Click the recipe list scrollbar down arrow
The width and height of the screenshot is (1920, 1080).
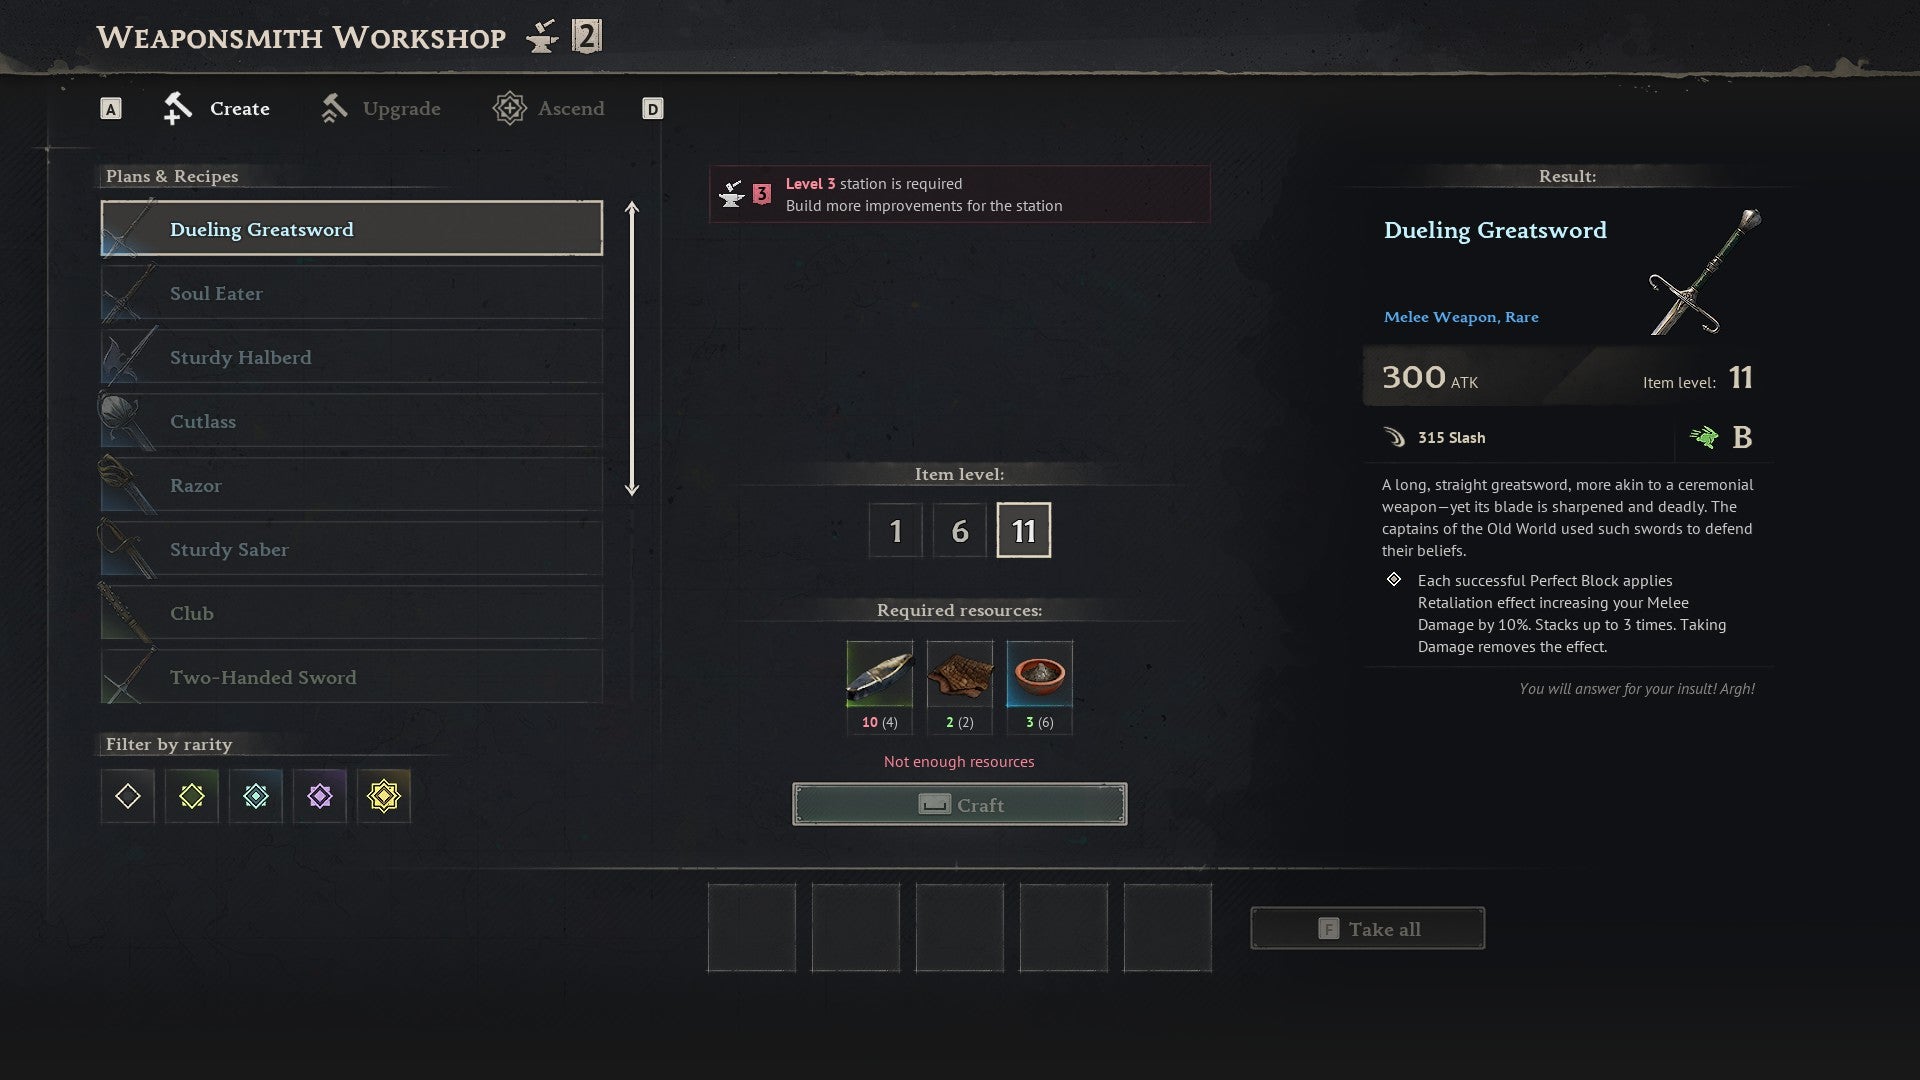[632, 487]
